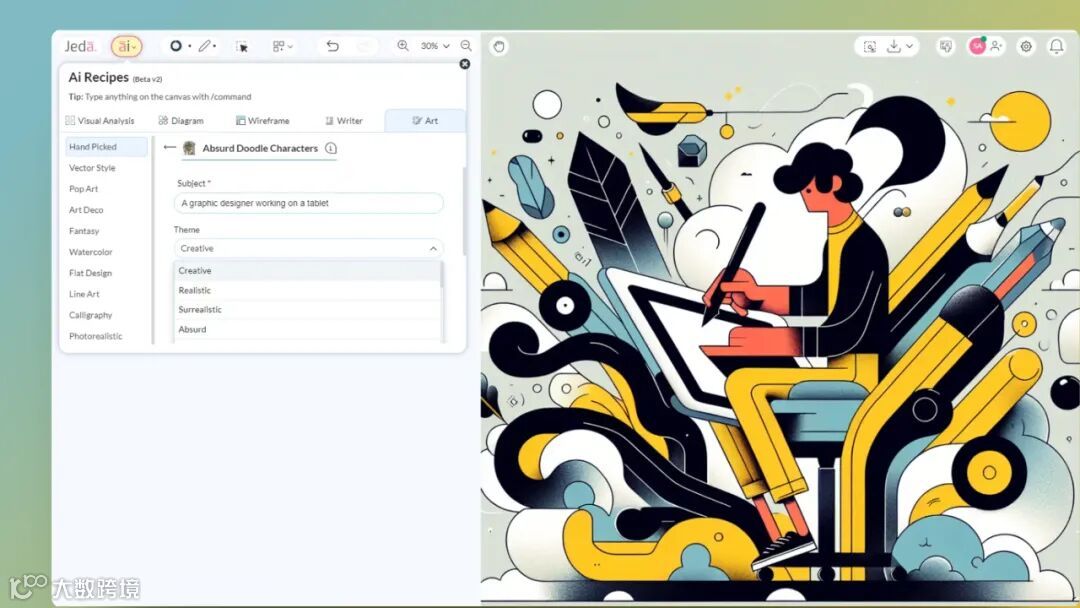The height and width of the screenshot is (608, 1080).
Task: Open the add widgets grid dropdown
Action: [x=282, y=46]
